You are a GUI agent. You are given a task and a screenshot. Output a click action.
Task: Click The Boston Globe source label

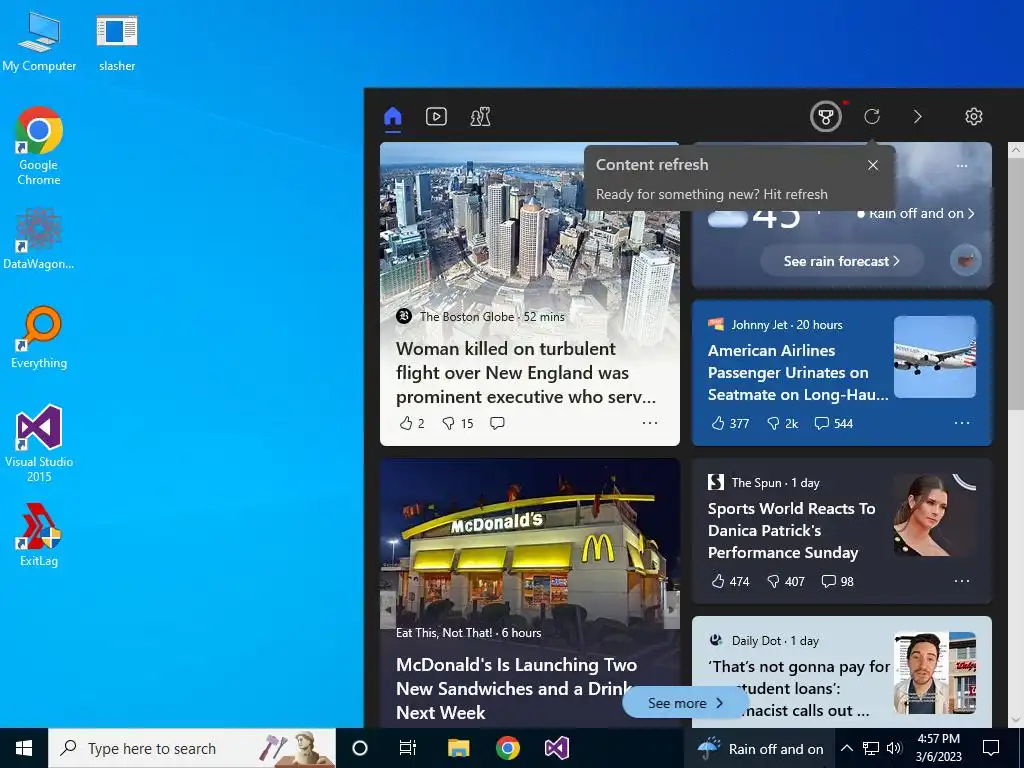[x=467, y=317]
